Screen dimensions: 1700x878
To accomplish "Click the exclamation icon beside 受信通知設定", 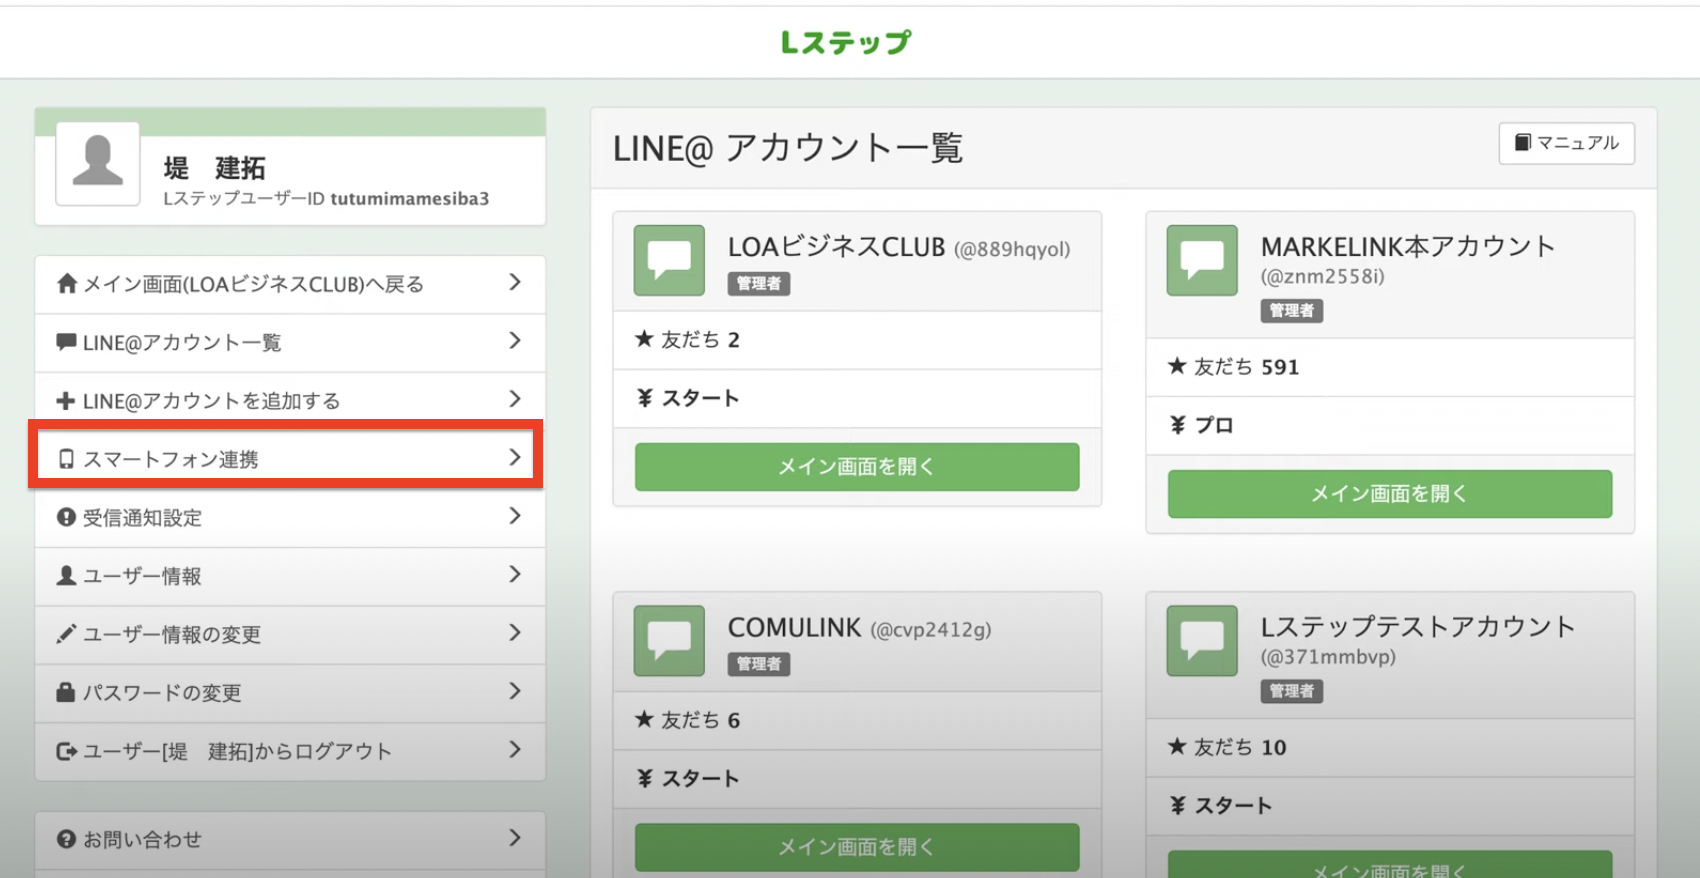I will 66,517.
